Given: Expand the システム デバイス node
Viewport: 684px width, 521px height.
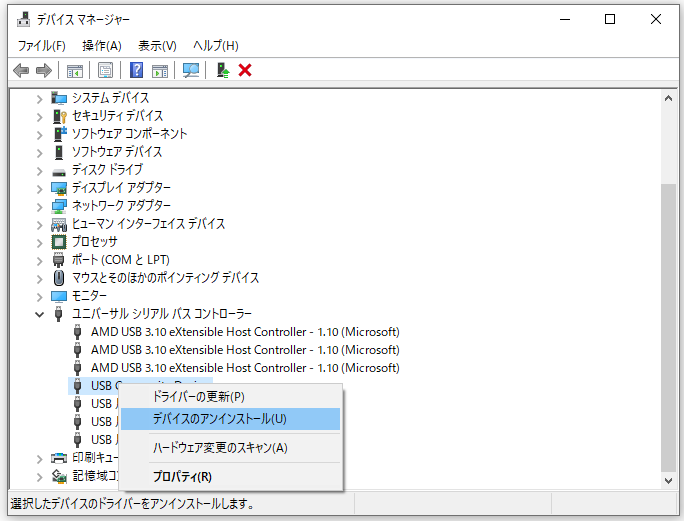Looking at the screenshot, I should 40,99.
